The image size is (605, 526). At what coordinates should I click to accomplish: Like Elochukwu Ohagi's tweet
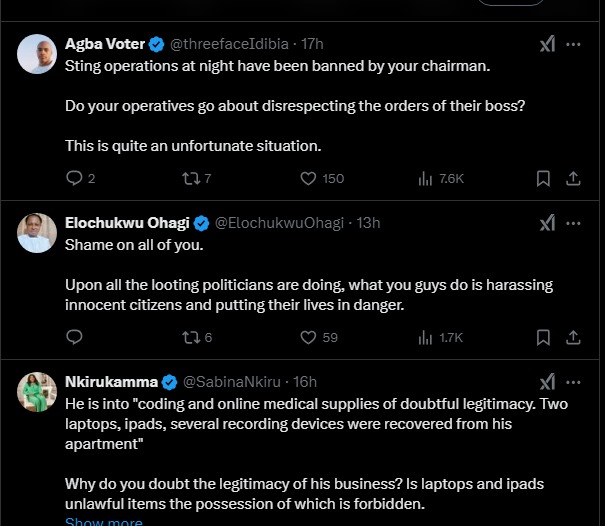click(309, 337)
